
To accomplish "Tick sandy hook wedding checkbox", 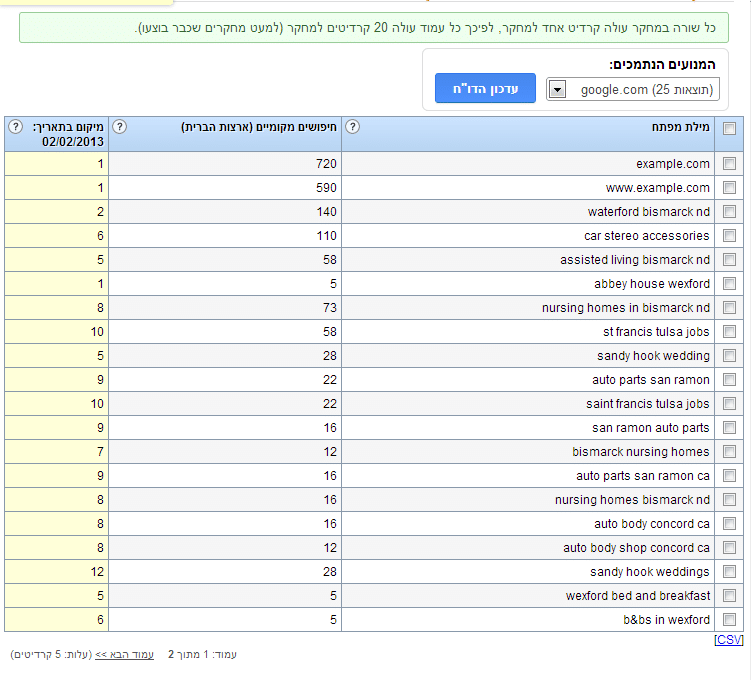I will click(729, 355).
